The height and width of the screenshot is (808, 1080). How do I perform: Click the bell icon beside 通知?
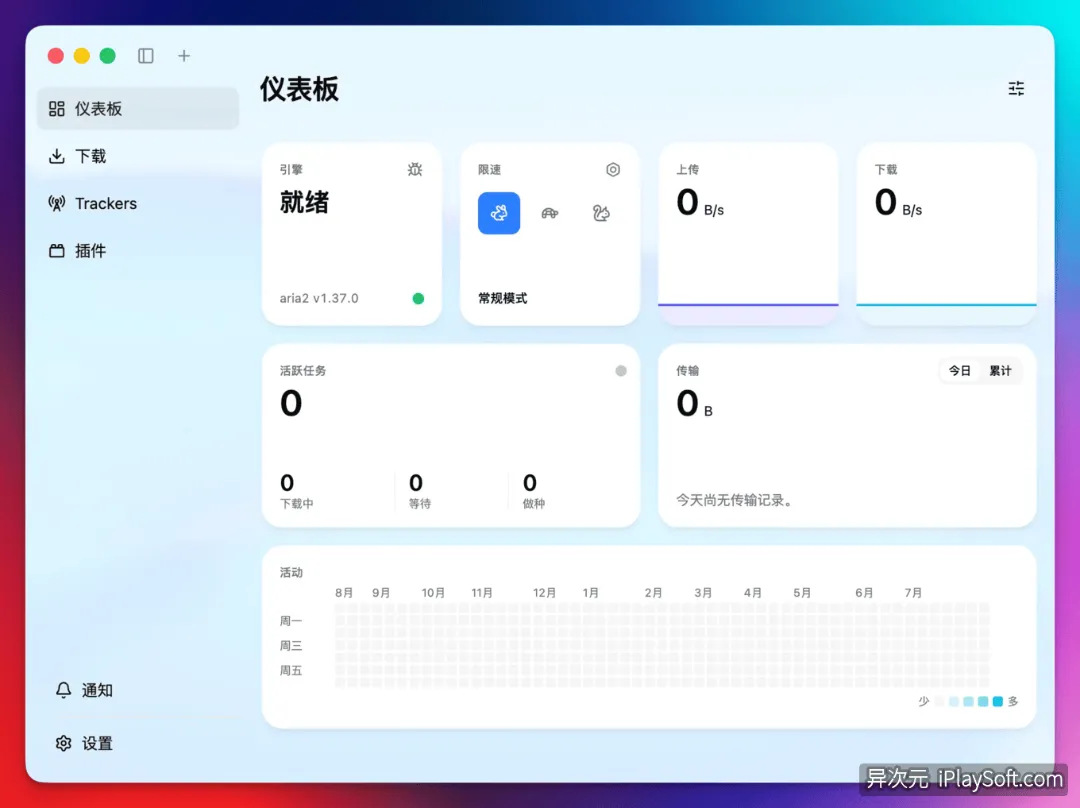pyautogui.click(x=63, y=690)
